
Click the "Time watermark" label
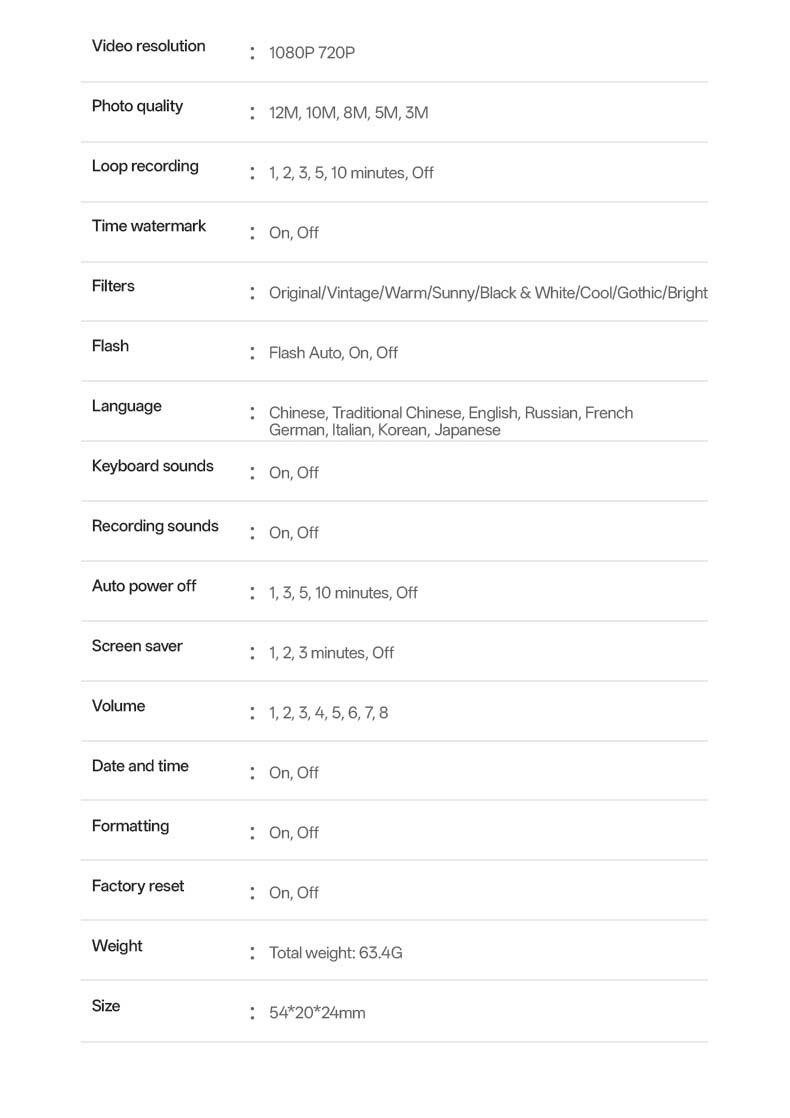point(148,226)
